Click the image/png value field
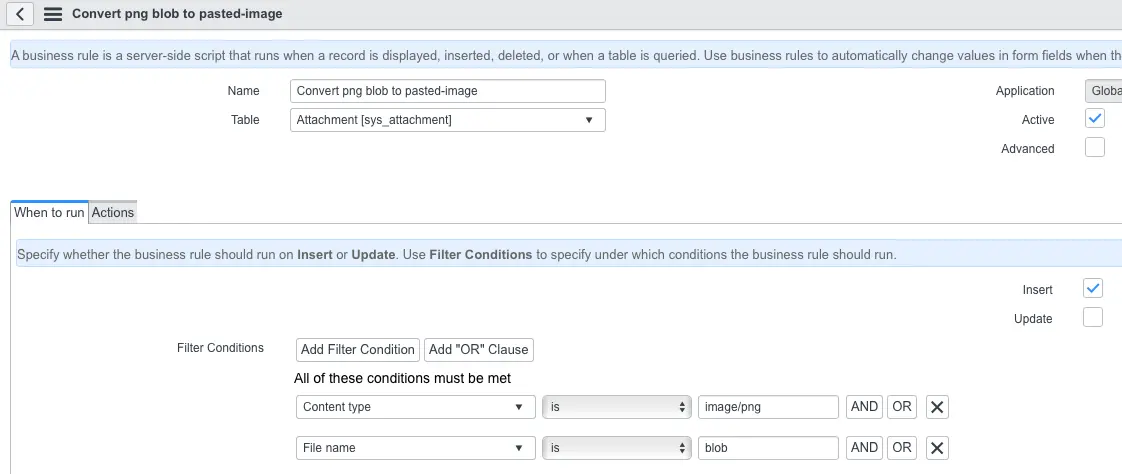Viewport: 1122px width, 474px height. point(768,407)
